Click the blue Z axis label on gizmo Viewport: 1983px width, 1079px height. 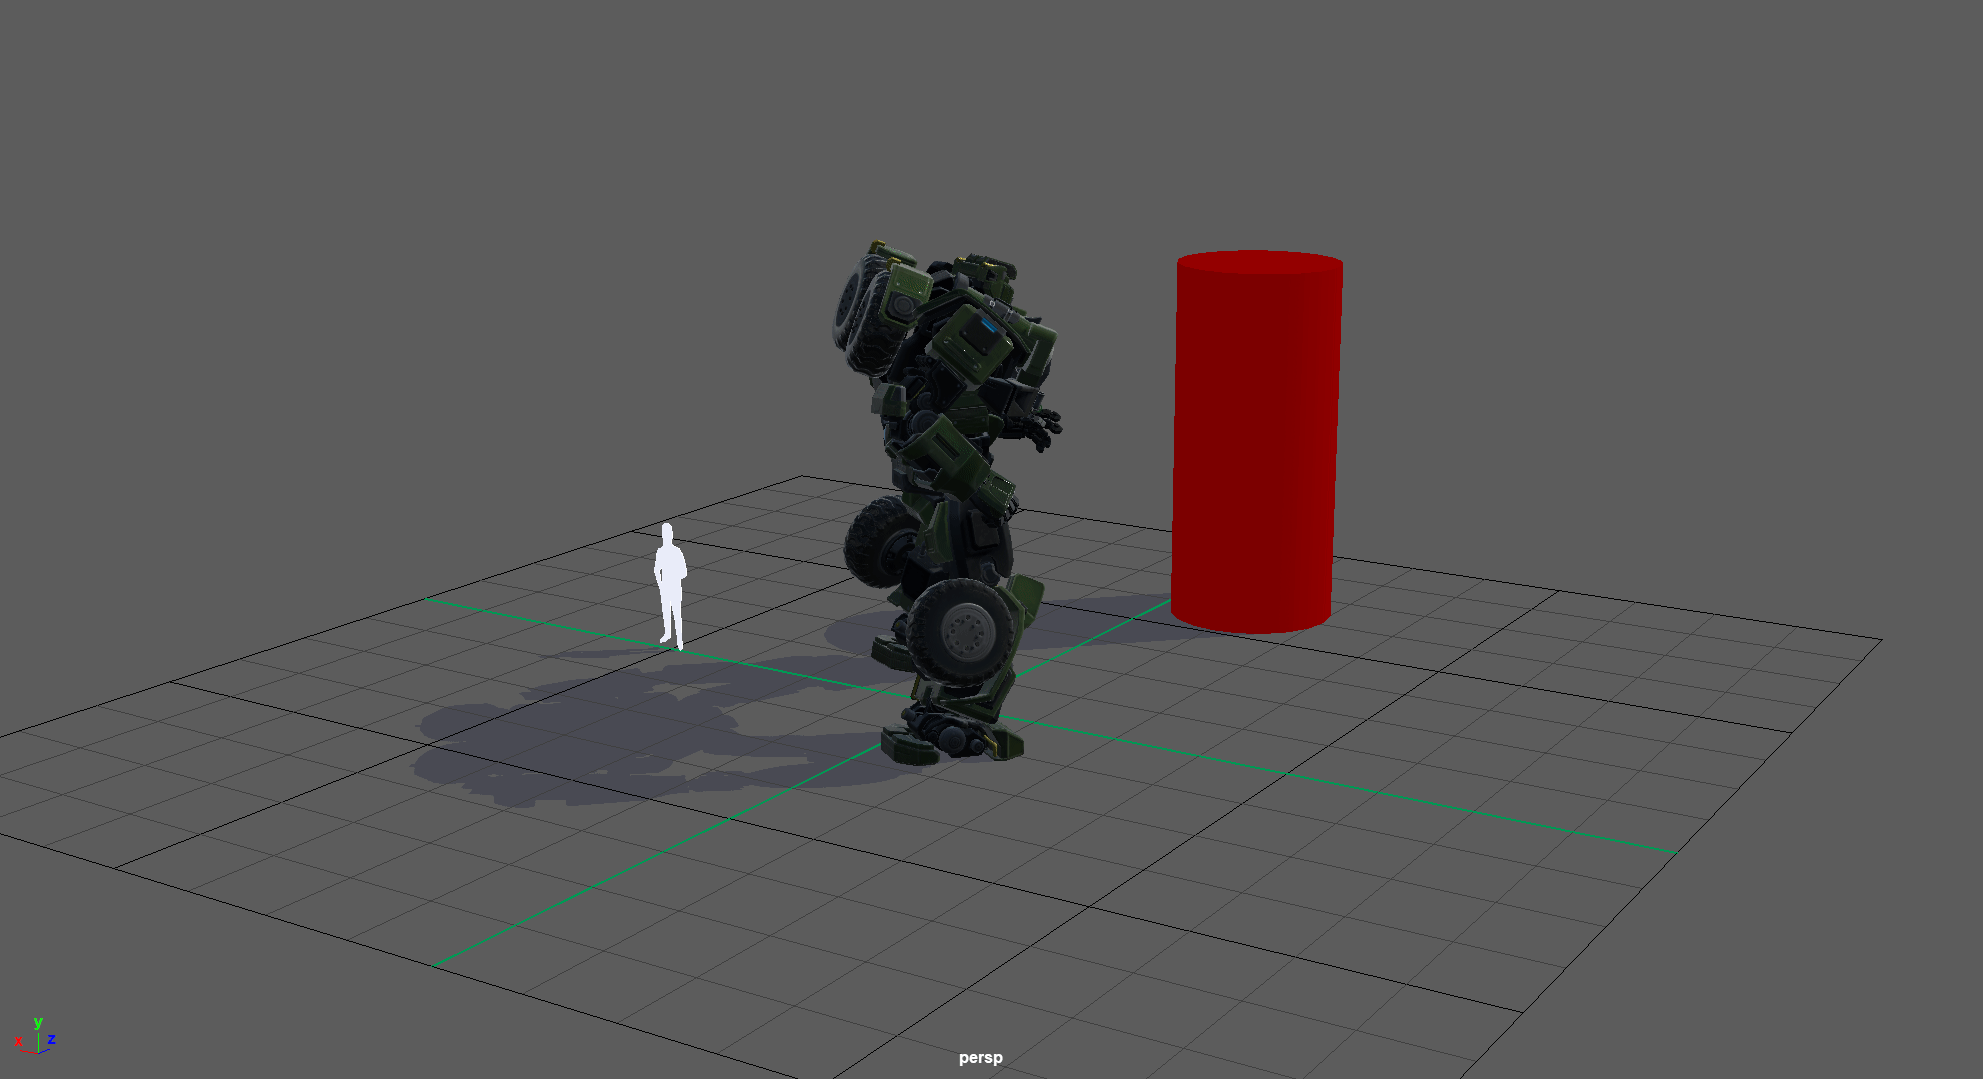[x=51, y=1039]
